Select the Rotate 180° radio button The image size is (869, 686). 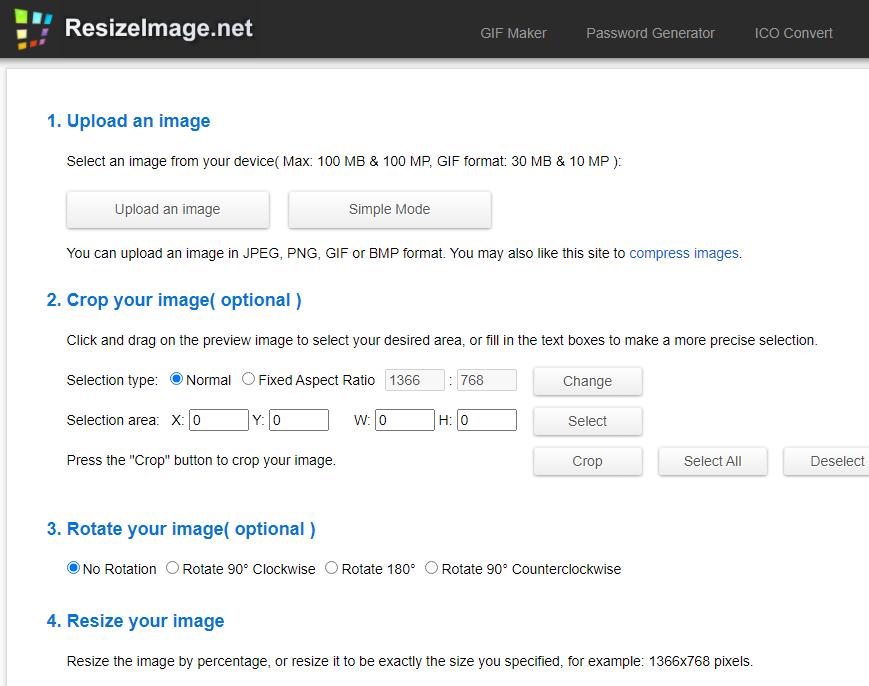(x=332, y=568)
